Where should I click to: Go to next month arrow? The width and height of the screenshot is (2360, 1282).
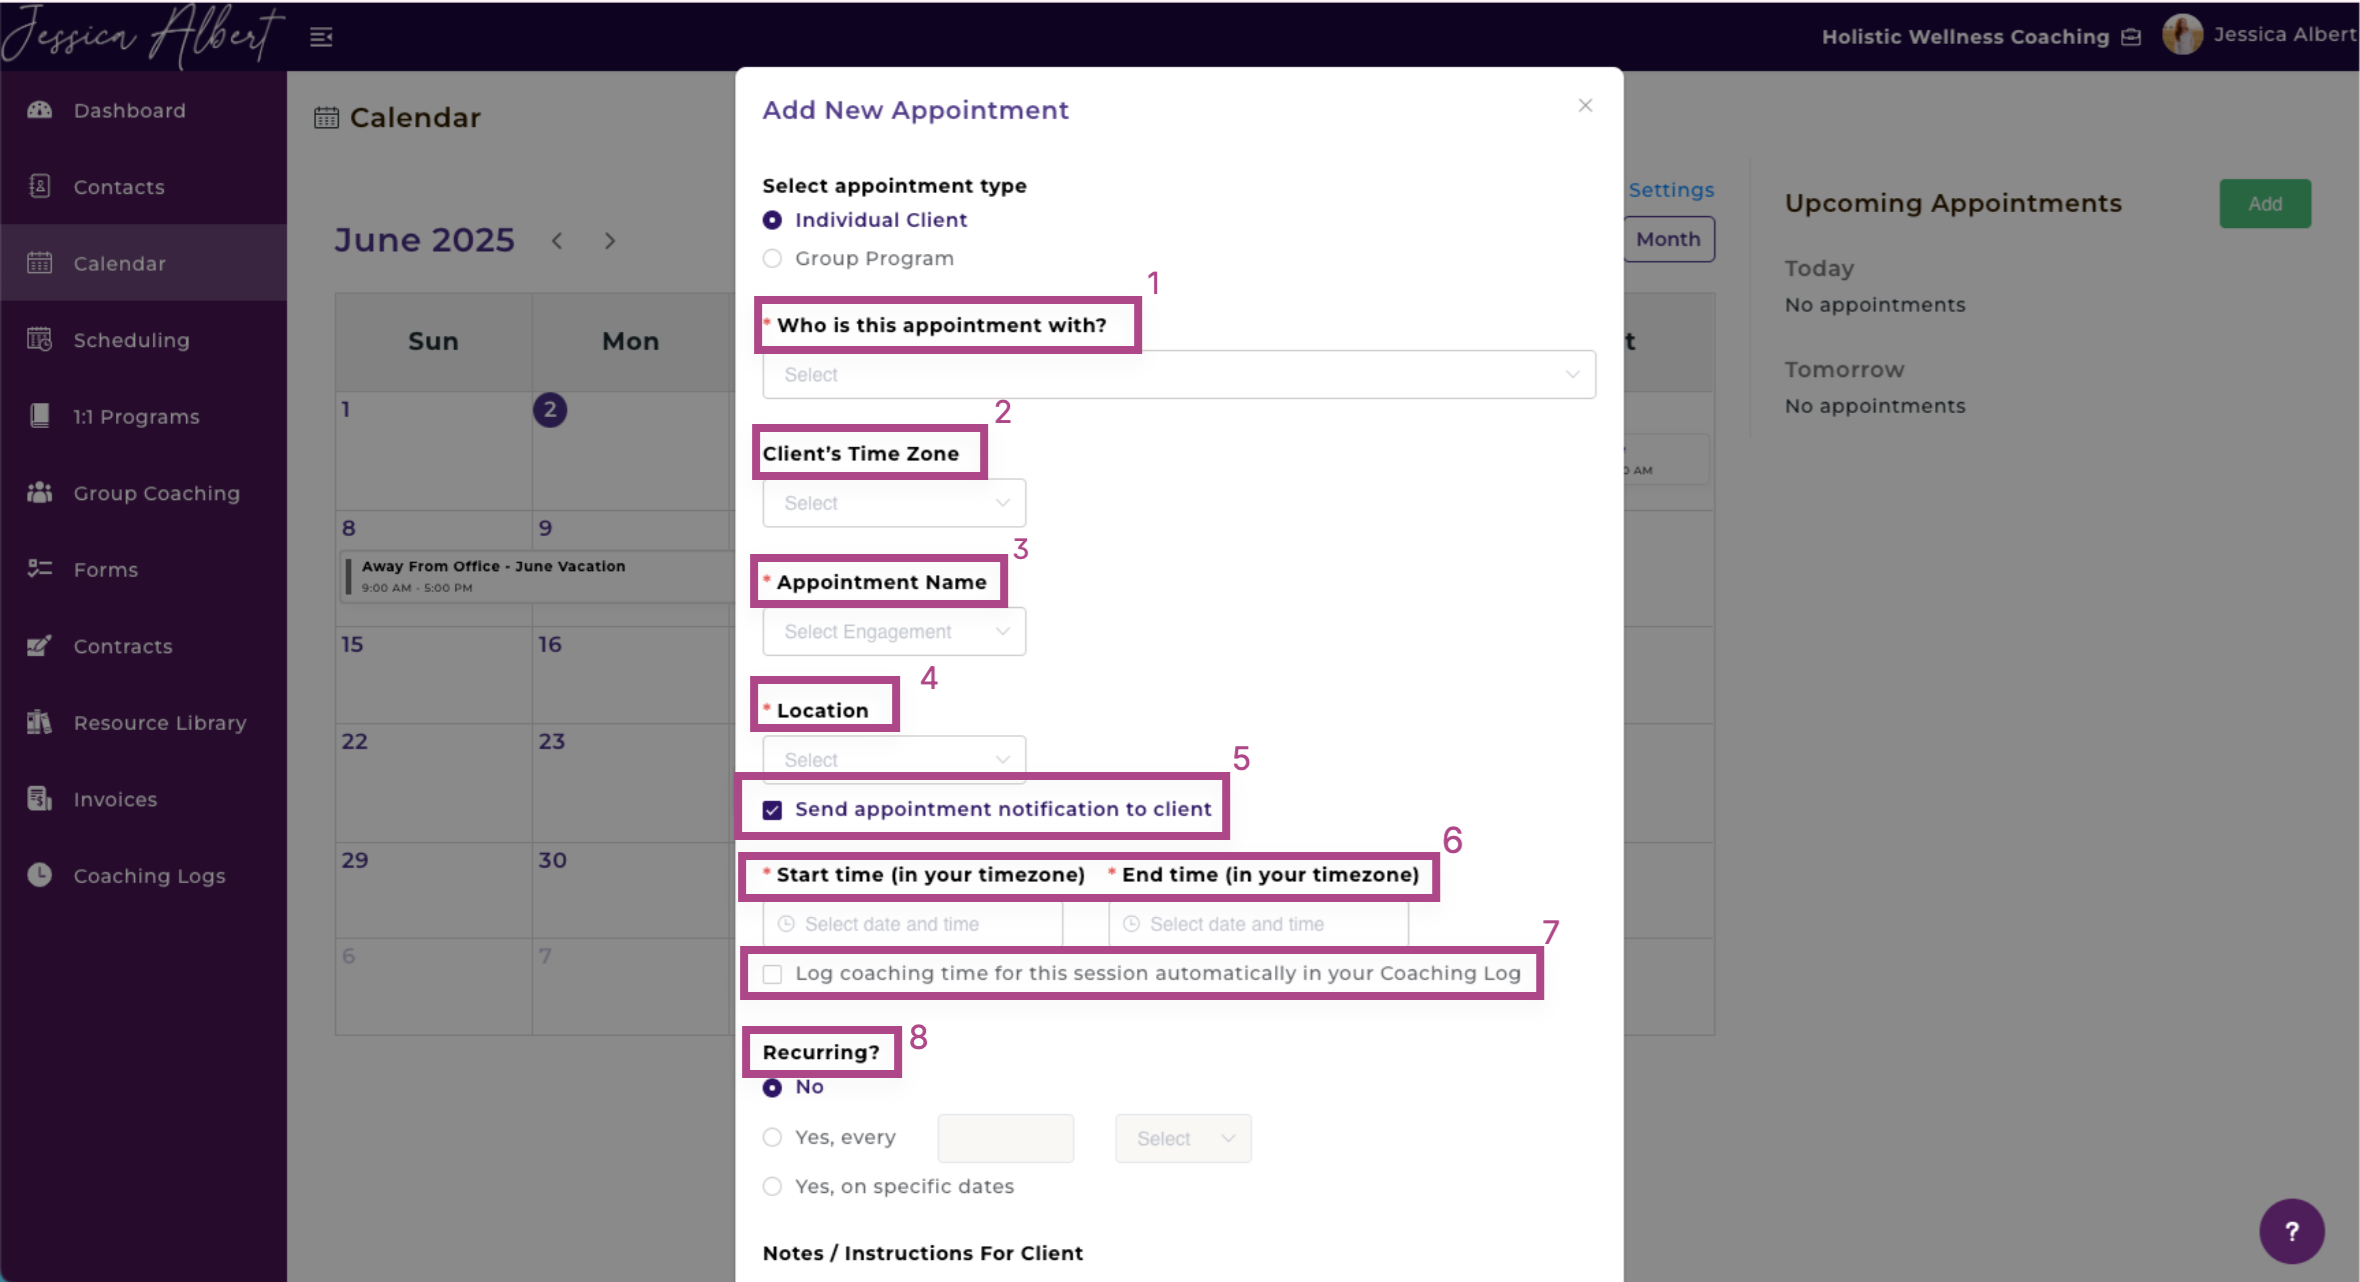pyautogui.click(x=609, y=241)
